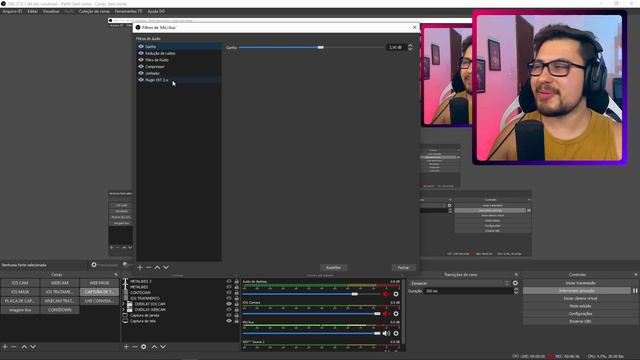
Task: Toggle visibility of Captura de tela source
Action: click(229, 321)
